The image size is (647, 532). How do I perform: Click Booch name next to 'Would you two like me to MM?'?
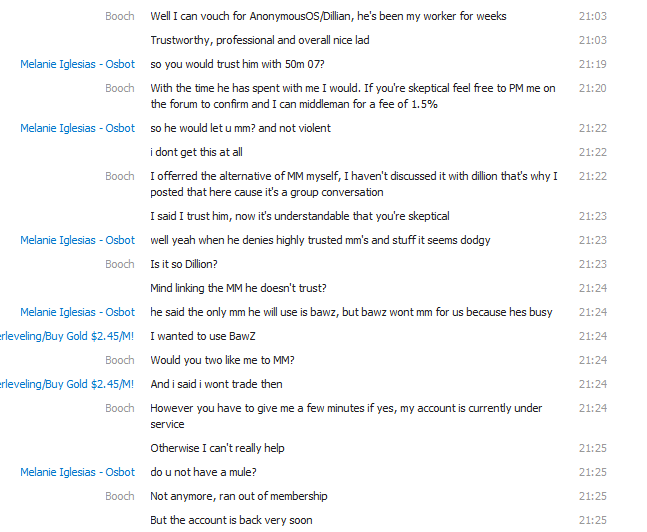pyautogui.click(x=120, y=360)
